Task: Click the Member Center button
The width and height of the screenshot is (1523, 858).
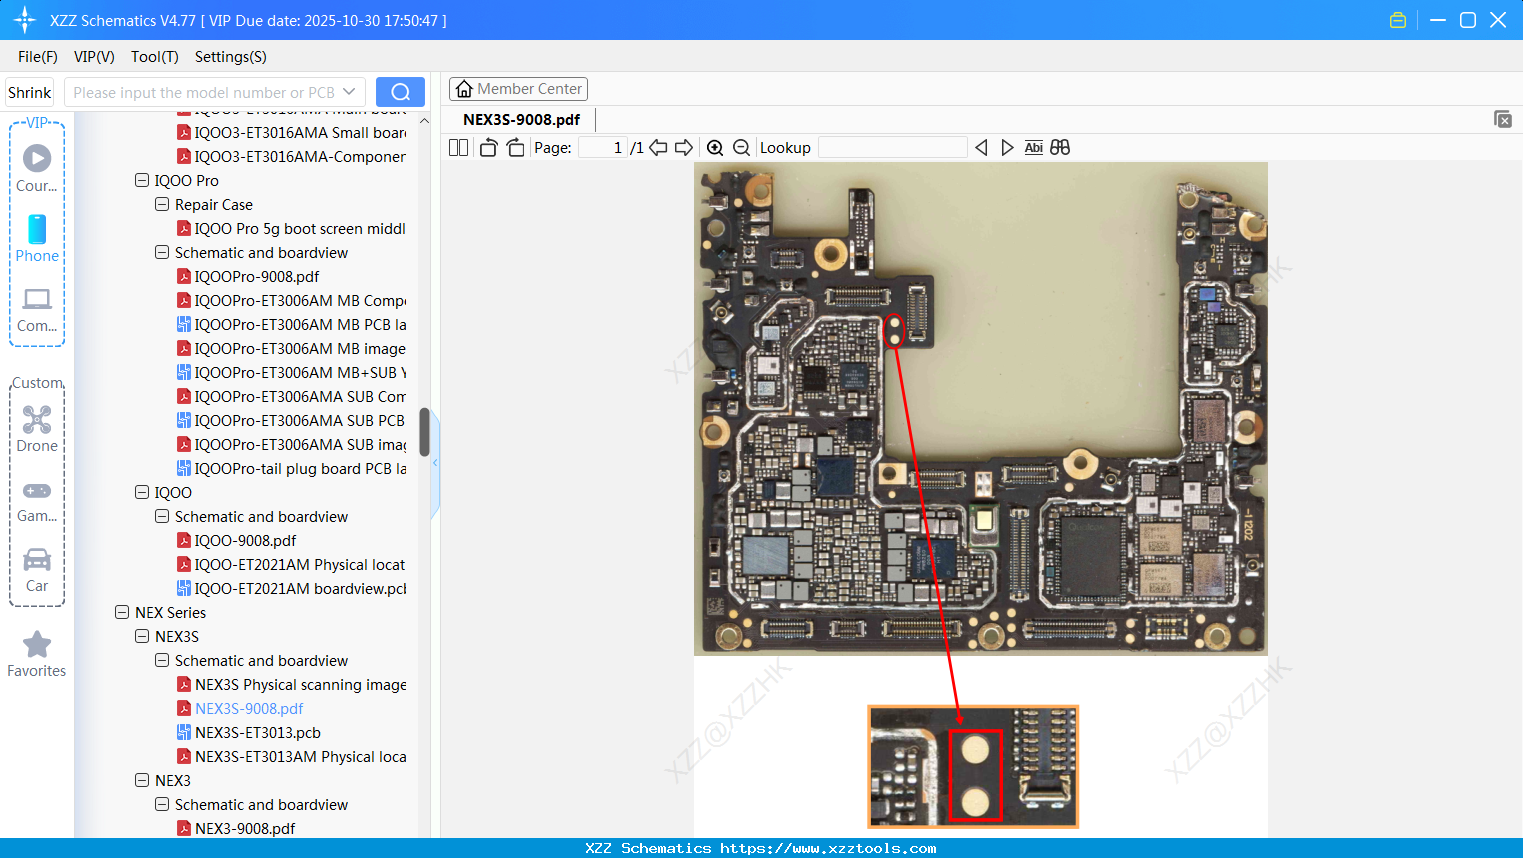Action: tap(518, 89)
